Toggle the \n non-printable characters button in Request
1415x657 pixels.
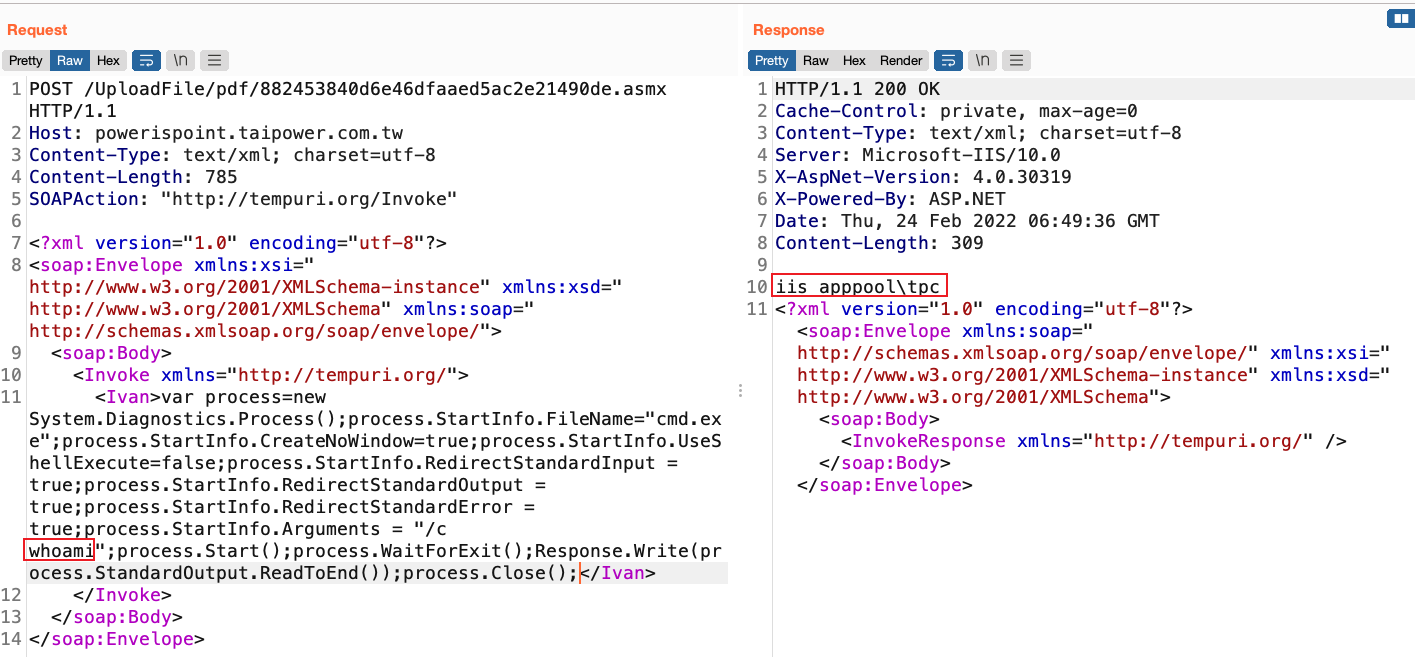[181, 60]
